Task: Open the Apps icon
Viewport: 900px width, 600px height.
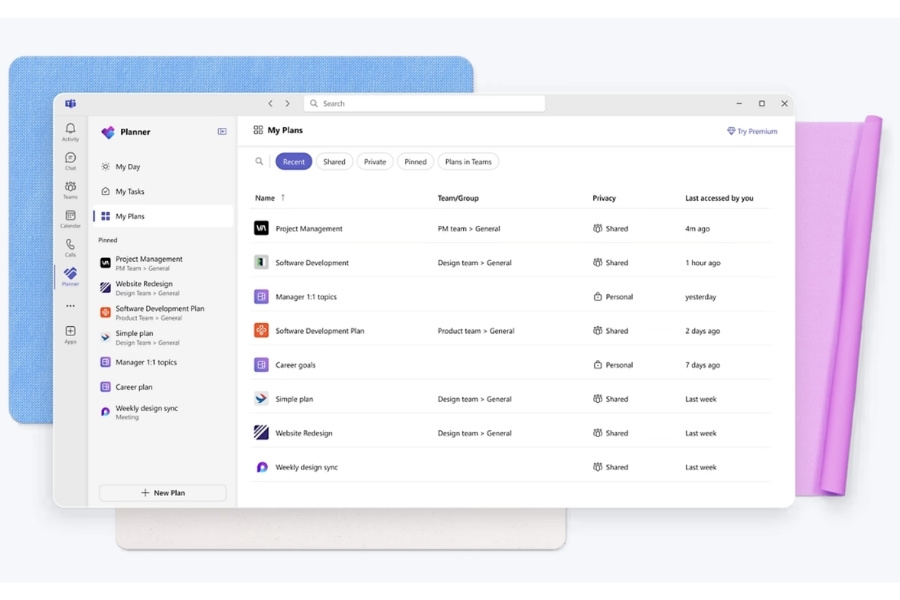Action: [70, 330]
